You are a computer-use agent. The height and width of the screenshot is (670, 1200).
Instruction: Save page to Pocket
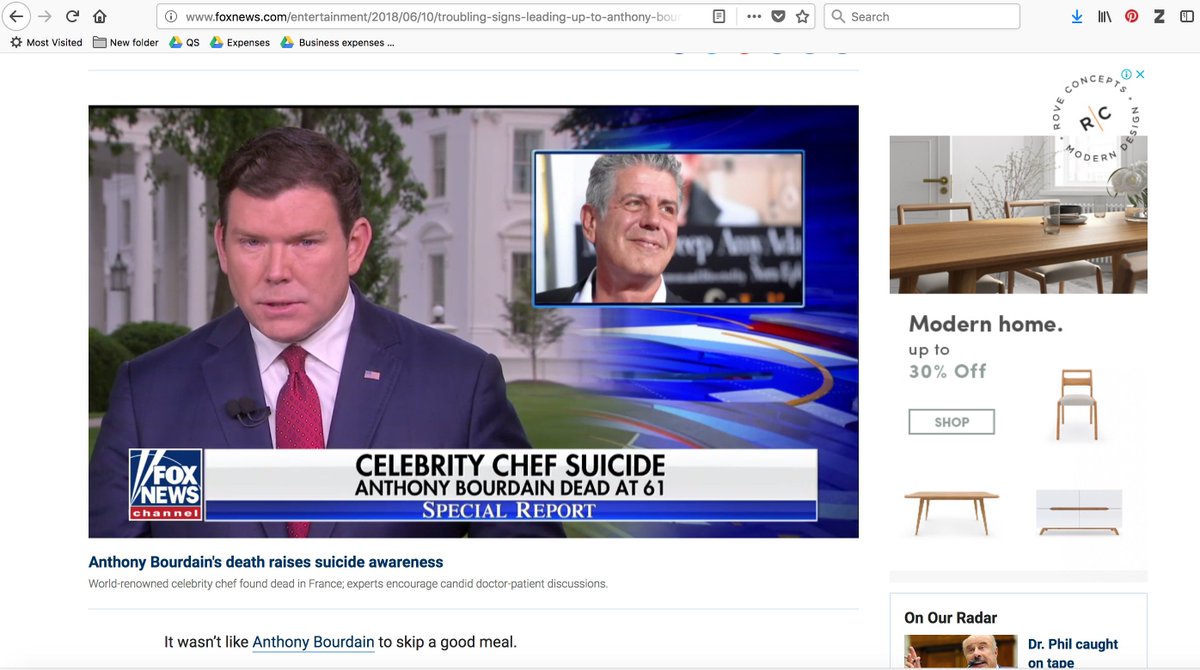tap(778, 17)
